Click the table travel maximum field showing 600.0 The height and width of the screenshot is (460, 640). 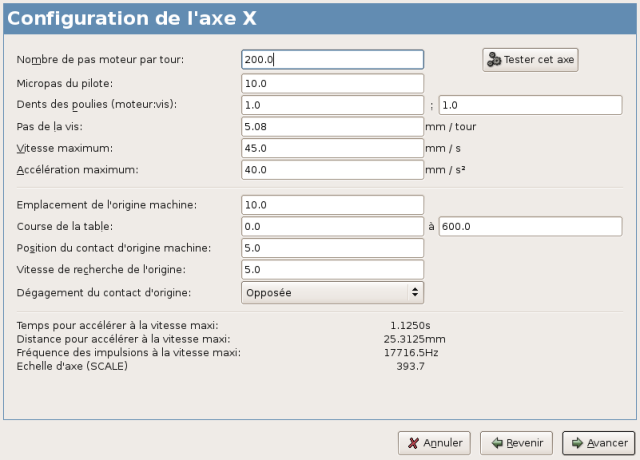pyautogui.click(x=530, y=227)
